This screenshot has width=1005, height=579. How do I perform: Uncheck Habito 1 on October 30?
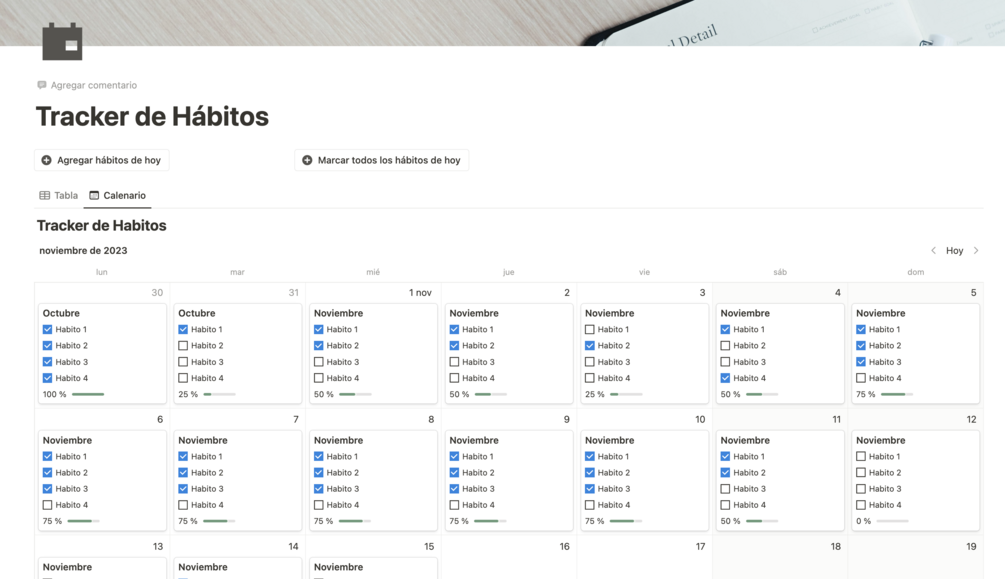click(47, 329)
